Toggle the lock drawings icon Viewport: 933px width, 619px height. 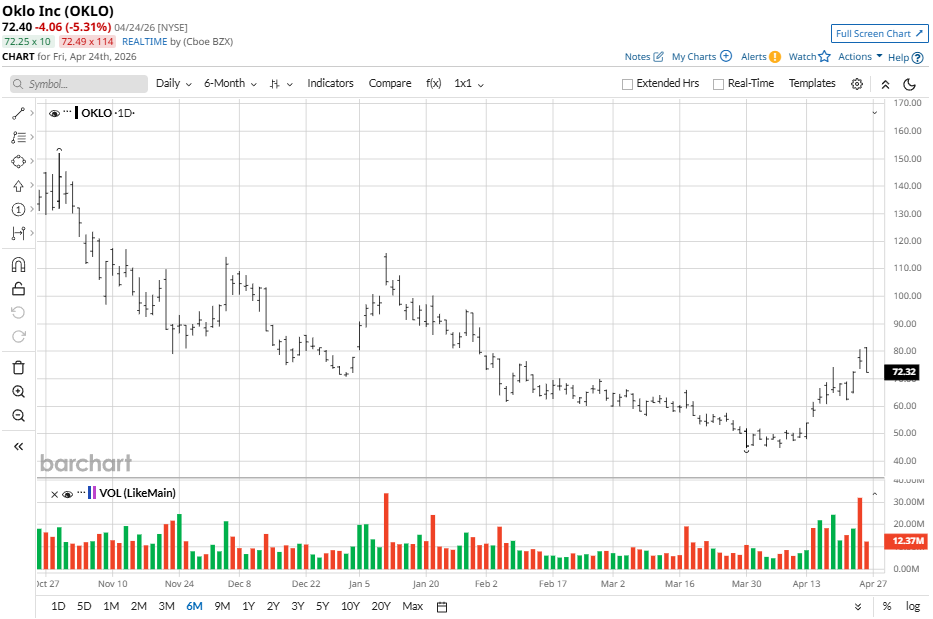[18, 289]
